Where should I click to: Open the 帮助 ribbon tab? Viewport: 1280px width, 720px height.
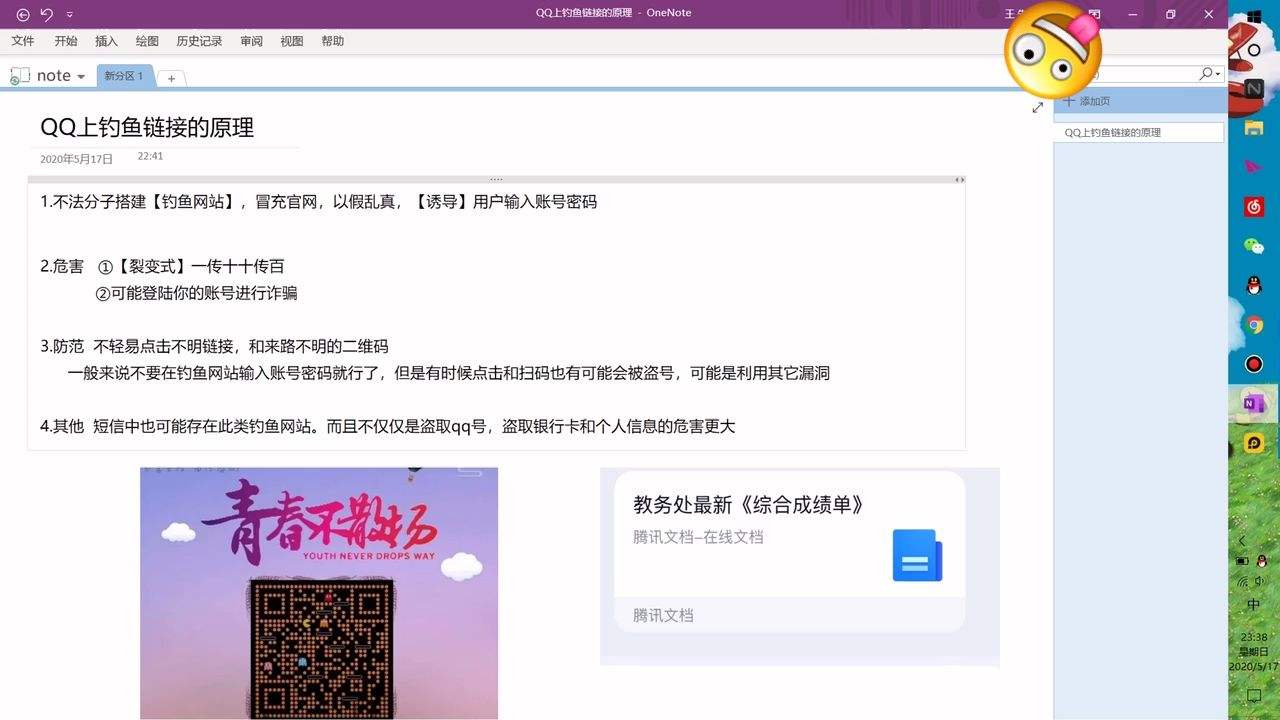click(332, 41)
